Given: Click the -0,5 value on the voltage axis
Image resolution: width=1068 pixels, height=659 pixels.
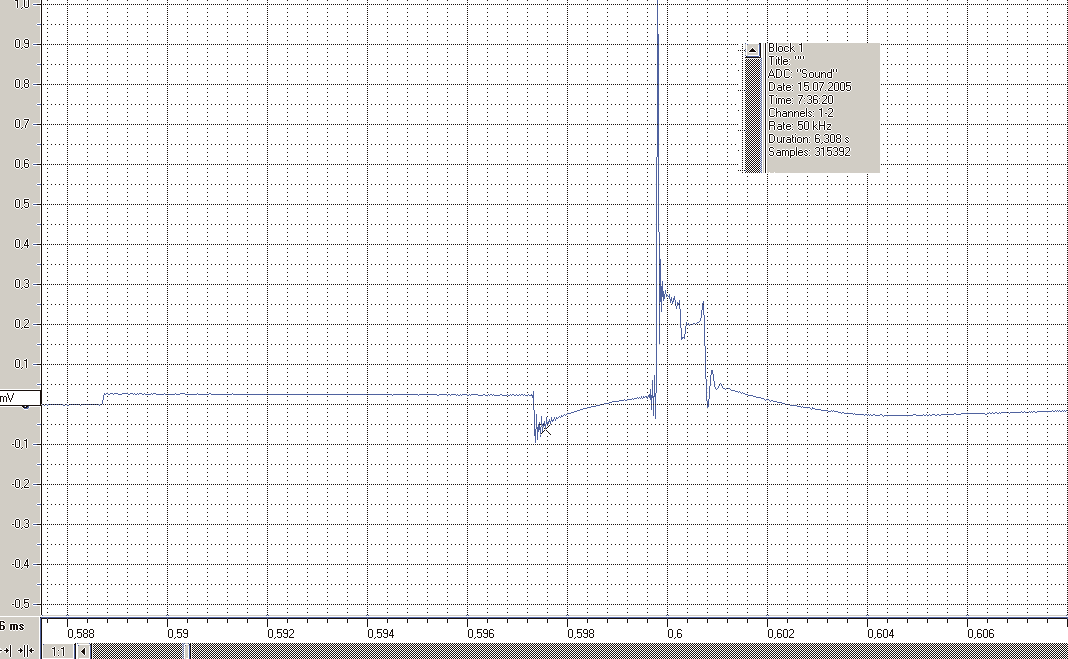Looking at the screenshot, I should click(x=20, y=604).
